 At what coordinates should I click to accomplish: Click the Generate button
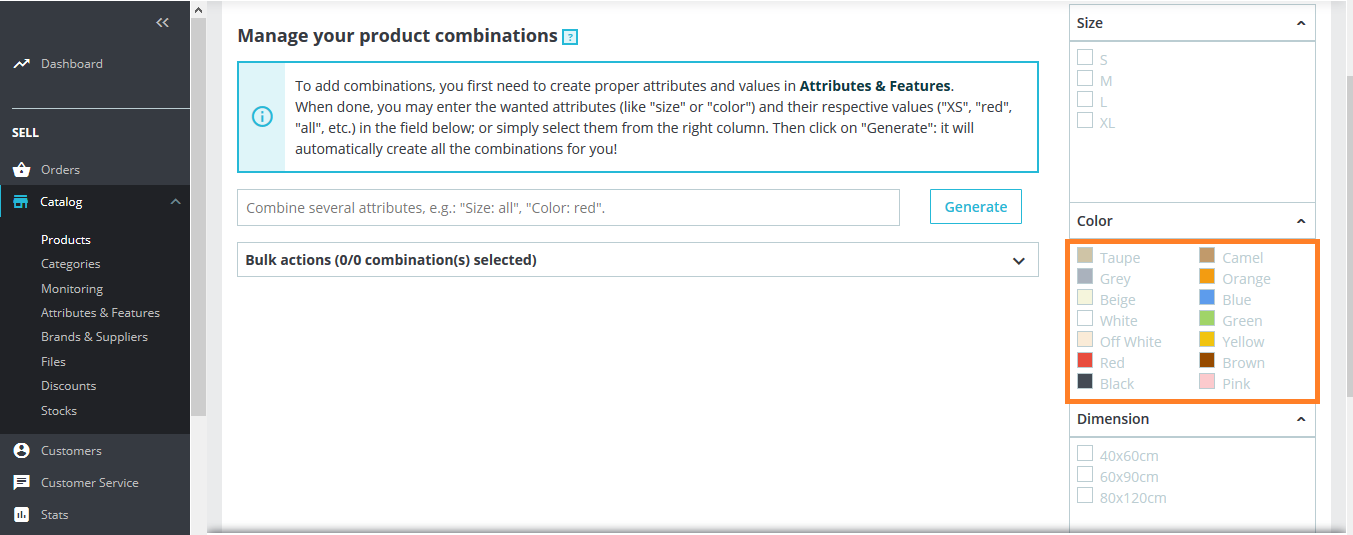(975, 207)
